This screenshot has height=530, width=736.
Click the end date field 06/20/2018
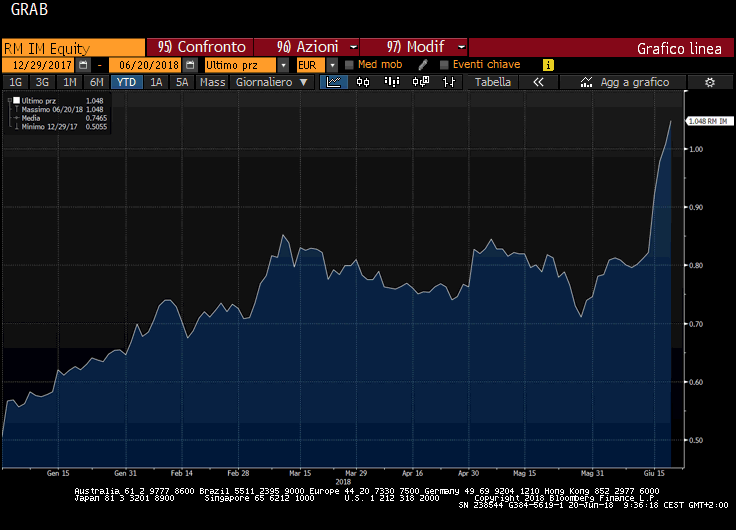pyautogui.click(x=146, y=65)
